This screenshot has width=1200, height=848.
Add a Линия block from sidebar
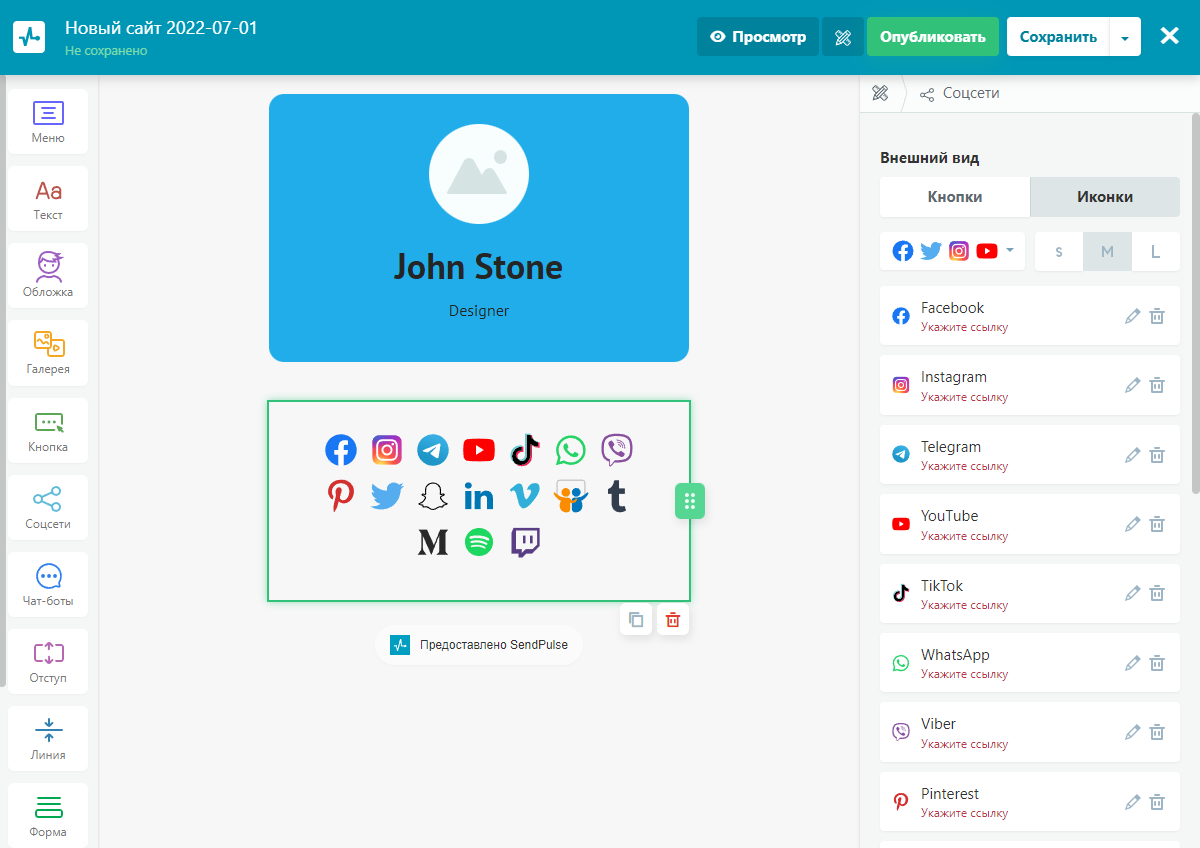pyautogui.click(x=48, y=739)
